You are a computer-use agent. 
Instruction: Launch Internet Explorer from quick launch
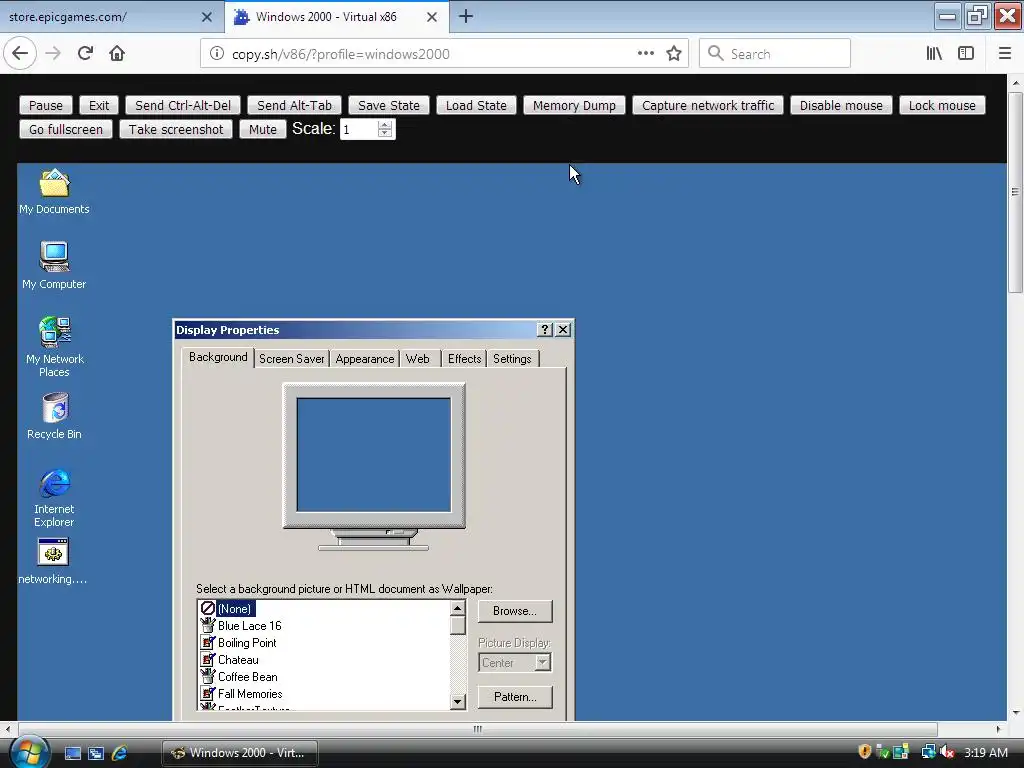120,753
